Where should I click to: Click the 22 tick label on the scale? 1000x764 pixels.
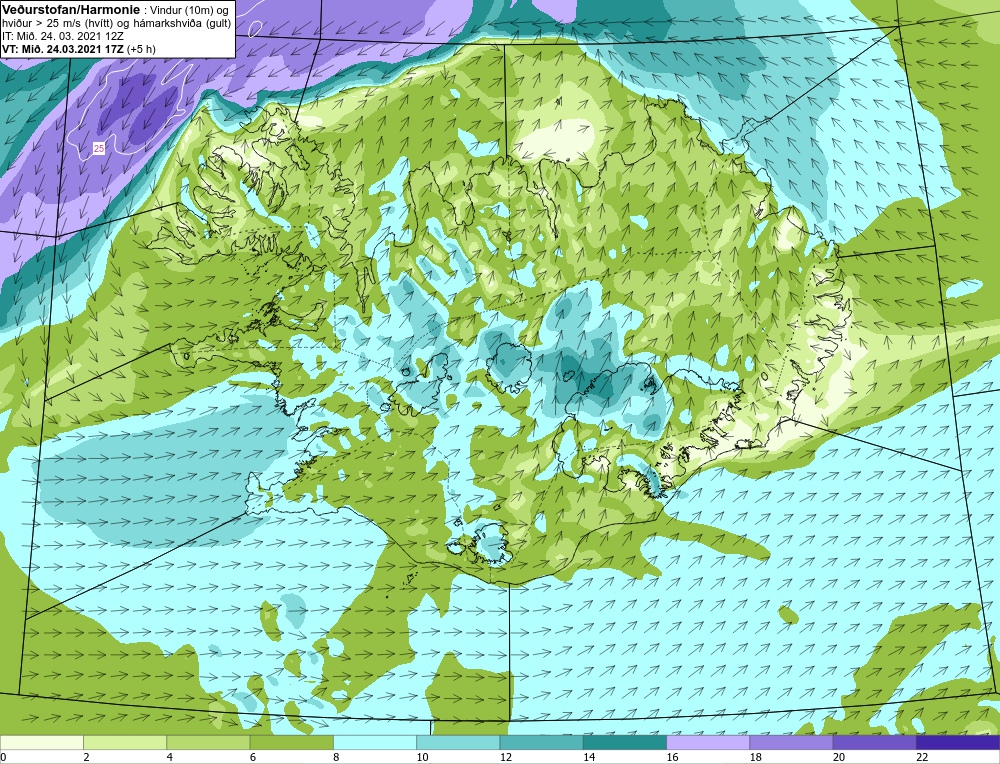[x=922, y=758]
